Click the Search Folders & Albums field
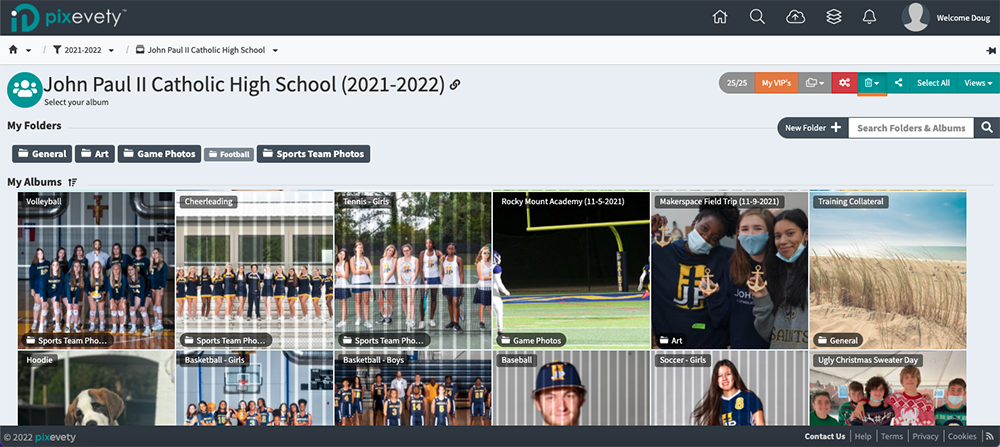The height and width of the screenshot is (447, 1000). [911, 128]
